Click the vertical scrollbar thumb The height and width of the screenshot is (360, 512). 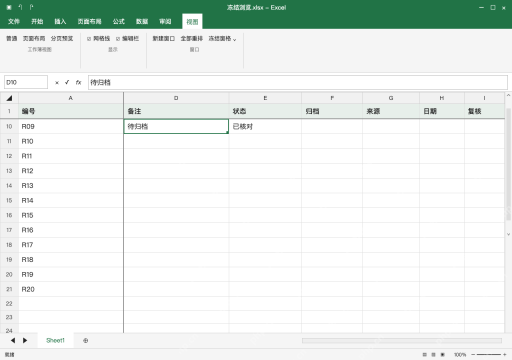(508, 164)
